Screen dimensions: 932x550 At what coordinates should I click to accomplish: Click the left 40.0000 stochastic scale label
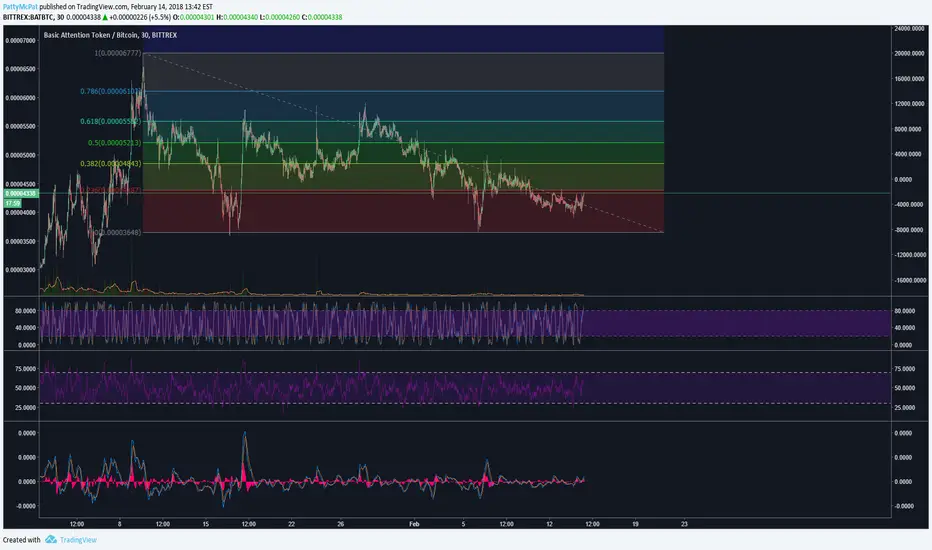coord(26,328)
